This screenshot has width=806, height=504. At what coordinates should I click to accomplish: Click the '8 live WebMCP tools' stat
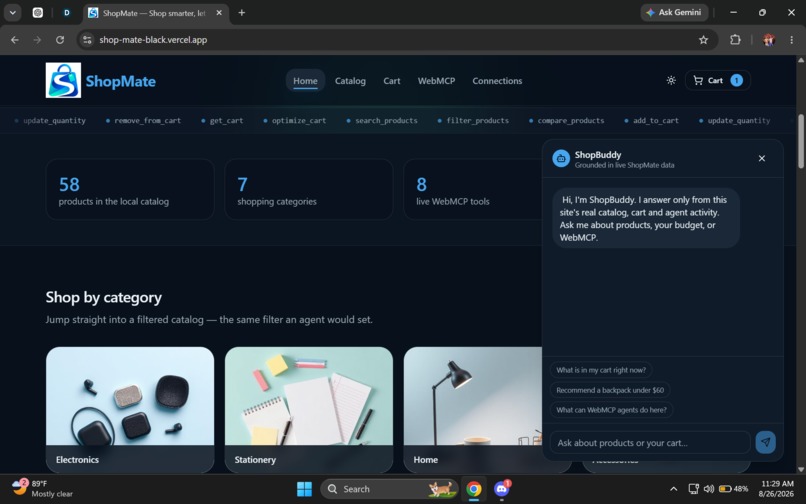[473, 190]
